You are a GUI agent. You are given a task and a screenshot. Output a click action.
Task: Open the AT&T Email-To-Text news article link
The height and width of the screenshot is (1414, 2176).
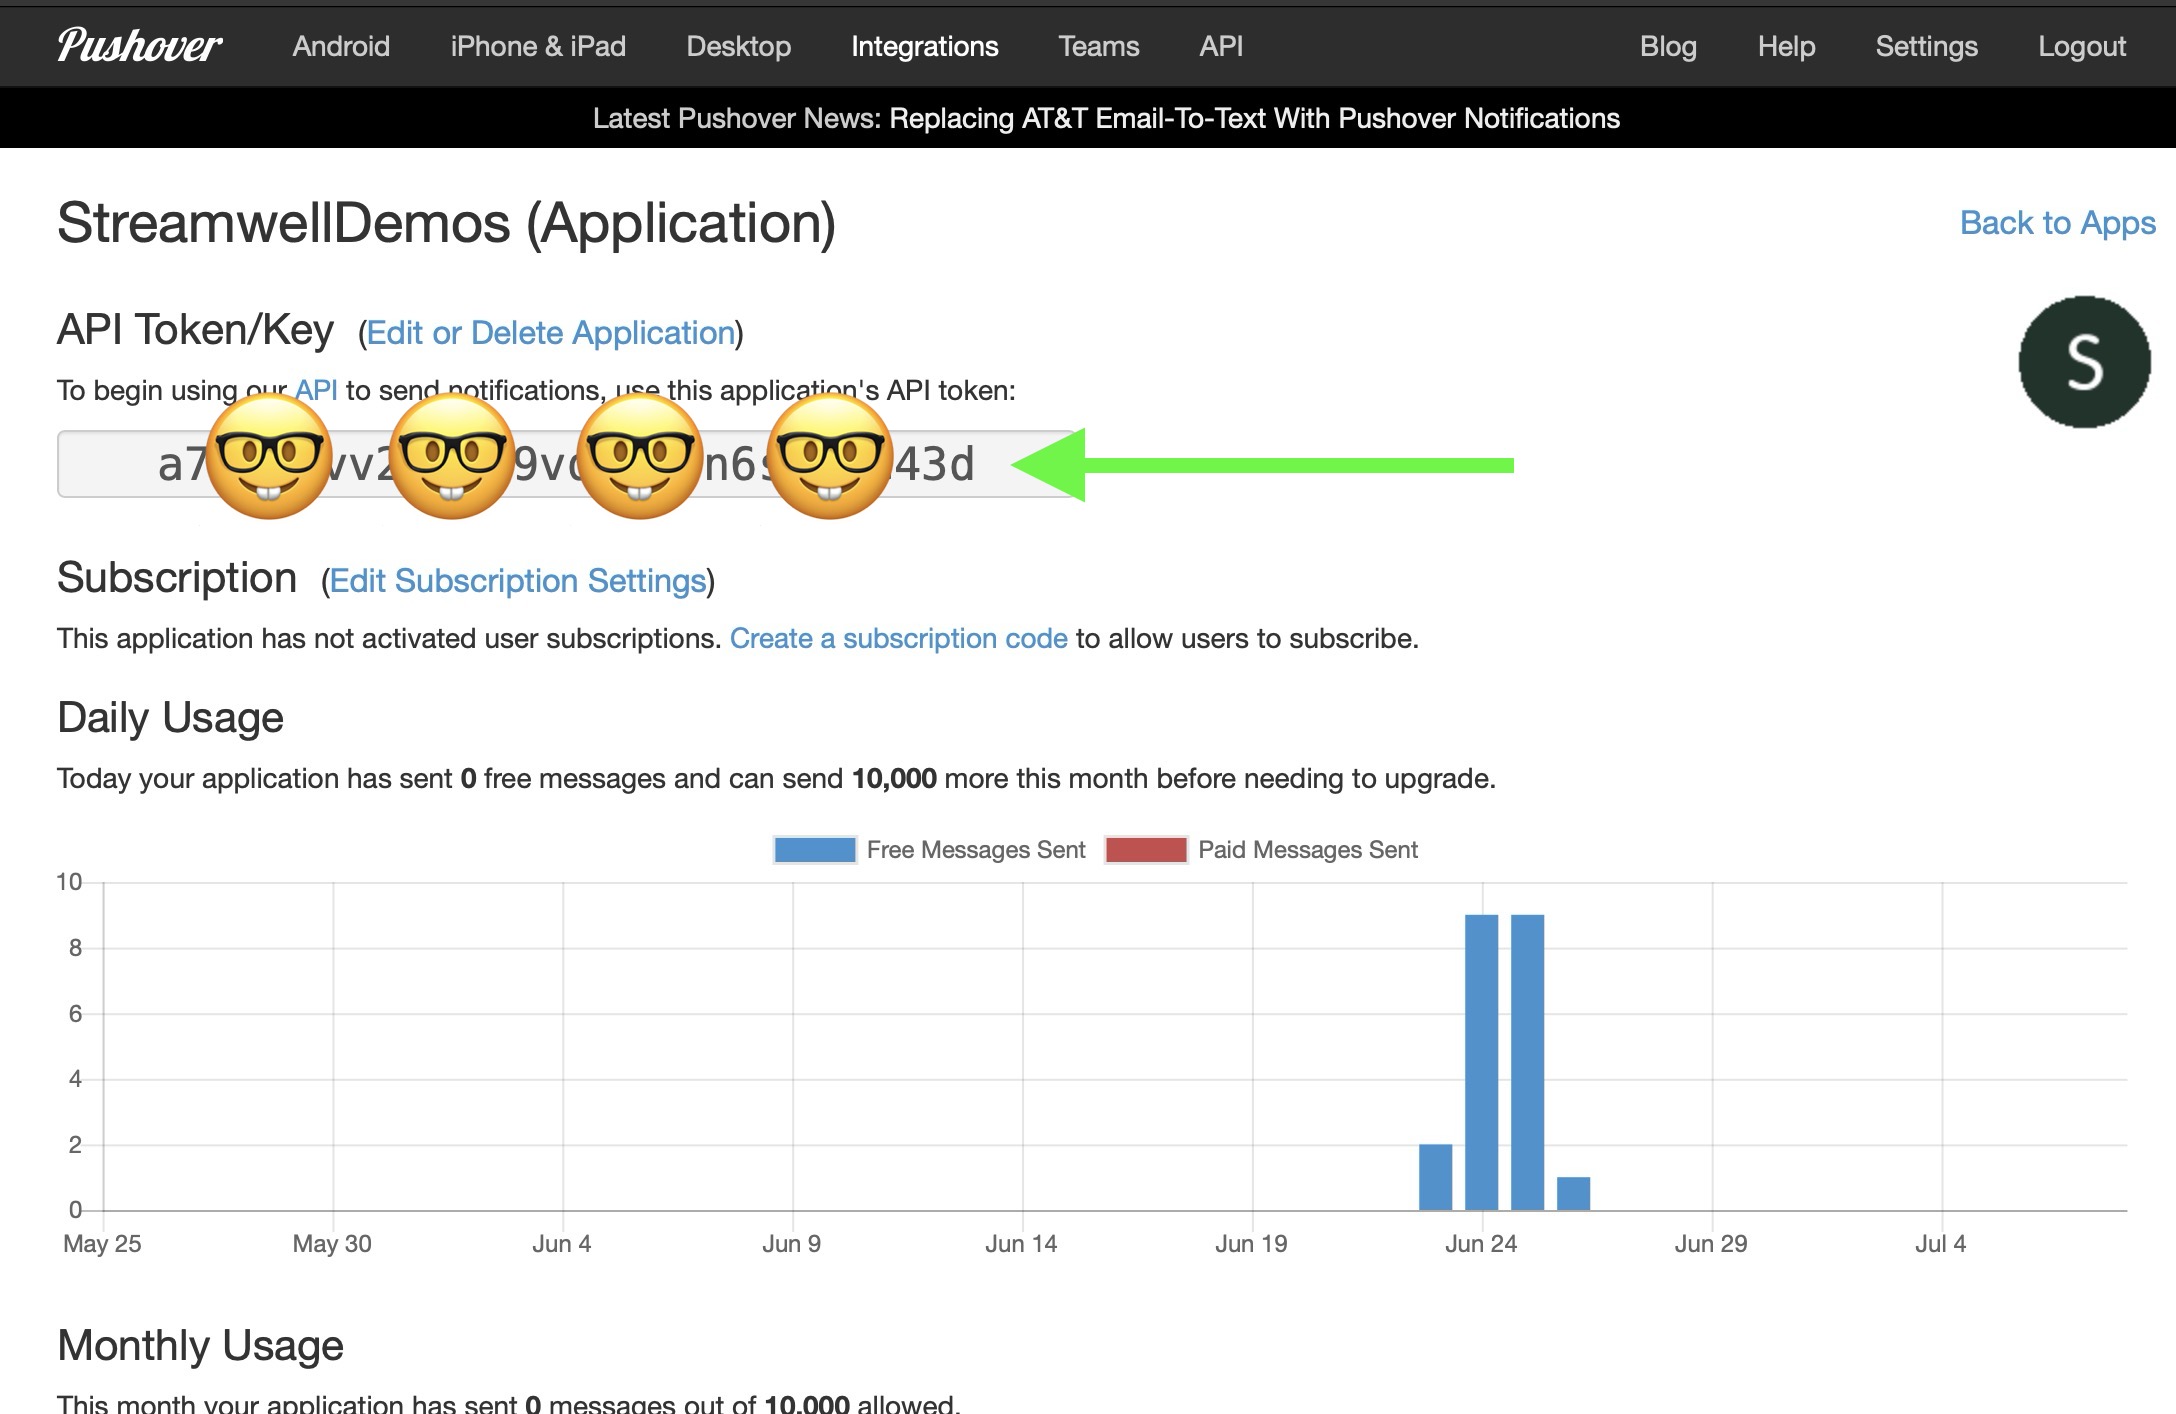pyautogui.click(x=1254, y=118)
